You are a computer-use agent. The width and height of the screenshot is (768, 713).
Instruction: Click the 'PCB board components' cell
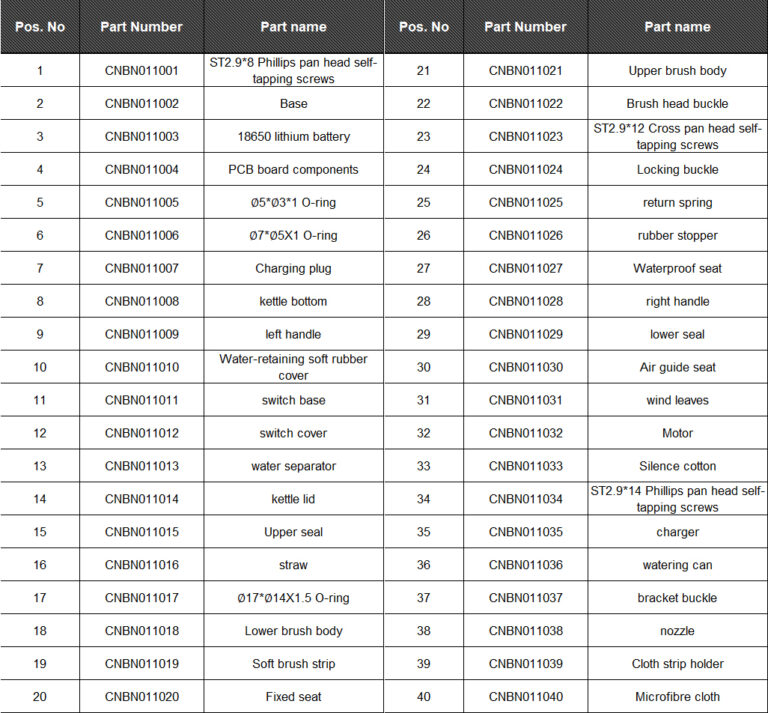pos(293,169)
